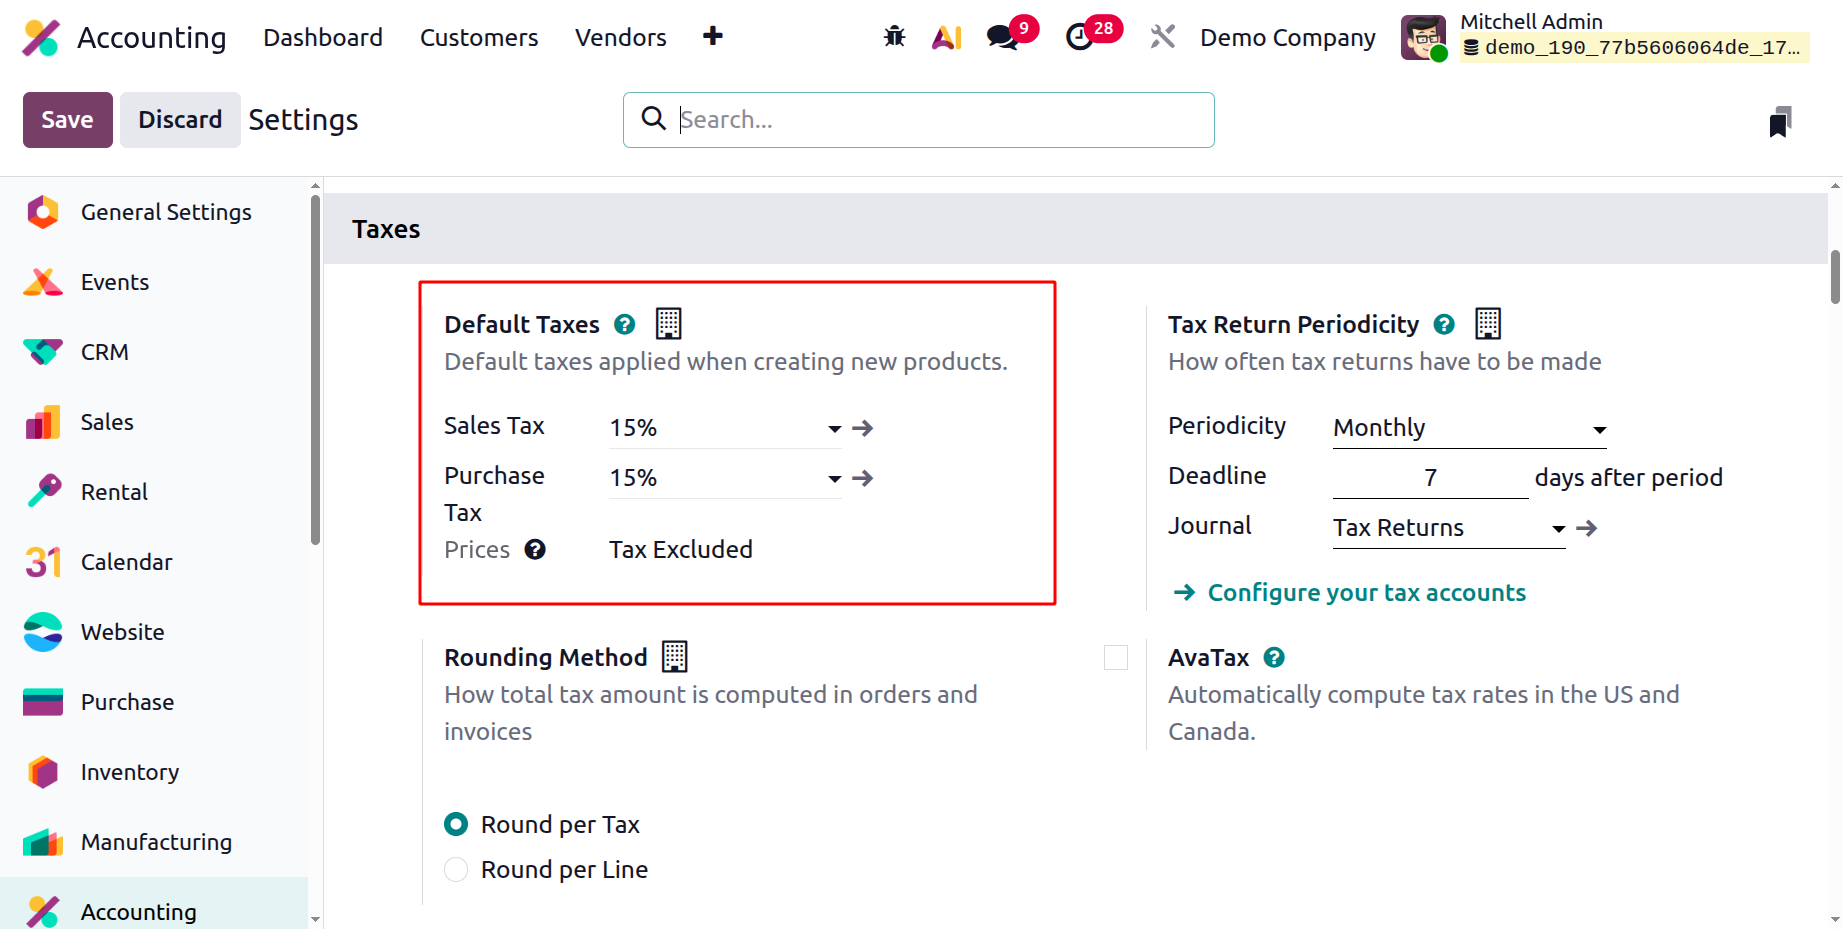The height and width of the screenshot is (929, 1843).
Task: Open the AI assistant icon
Action: (946, 37)
